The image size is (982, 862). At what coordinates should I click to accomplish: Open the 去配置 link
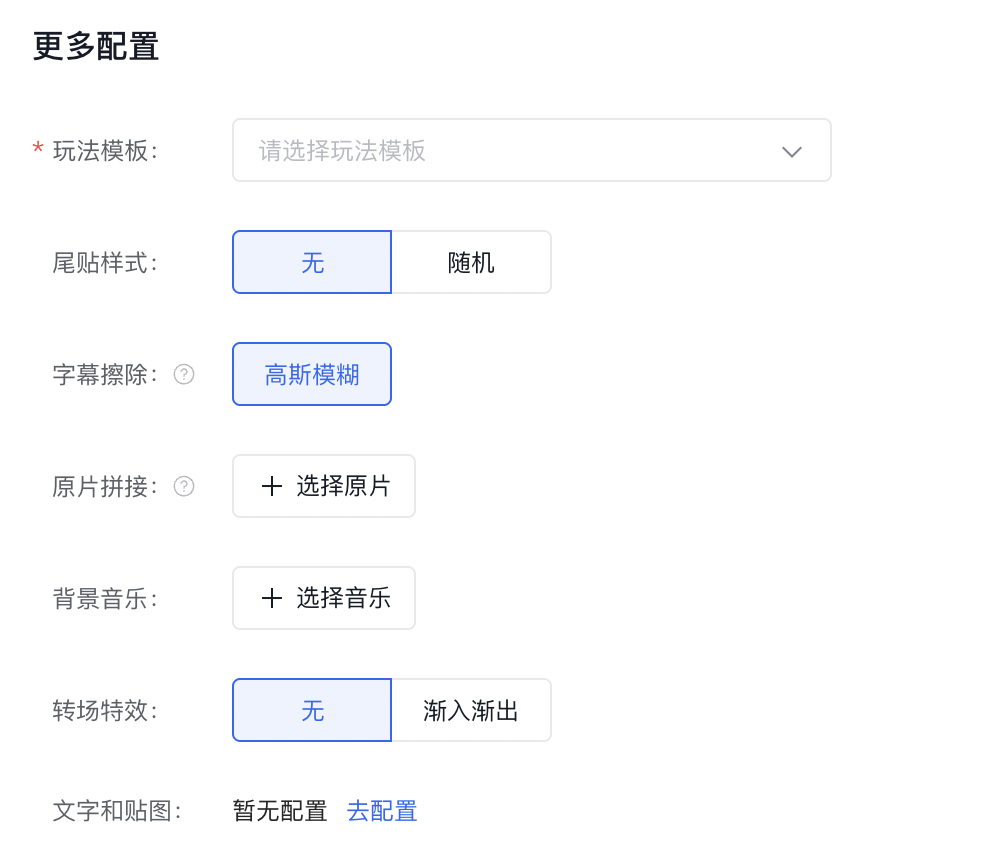point(382,811)
